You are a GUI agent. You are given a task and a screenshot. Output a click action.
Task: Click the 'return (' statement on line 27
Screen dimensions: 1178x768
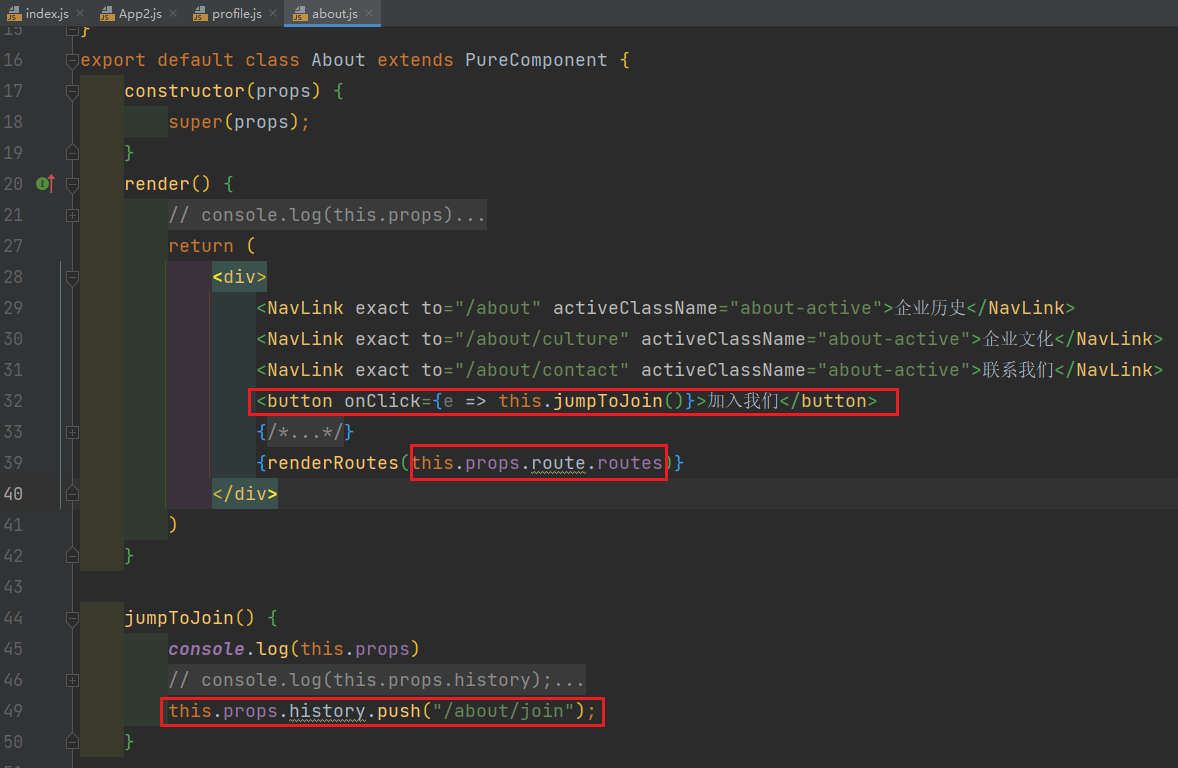[x=212, y=246]
